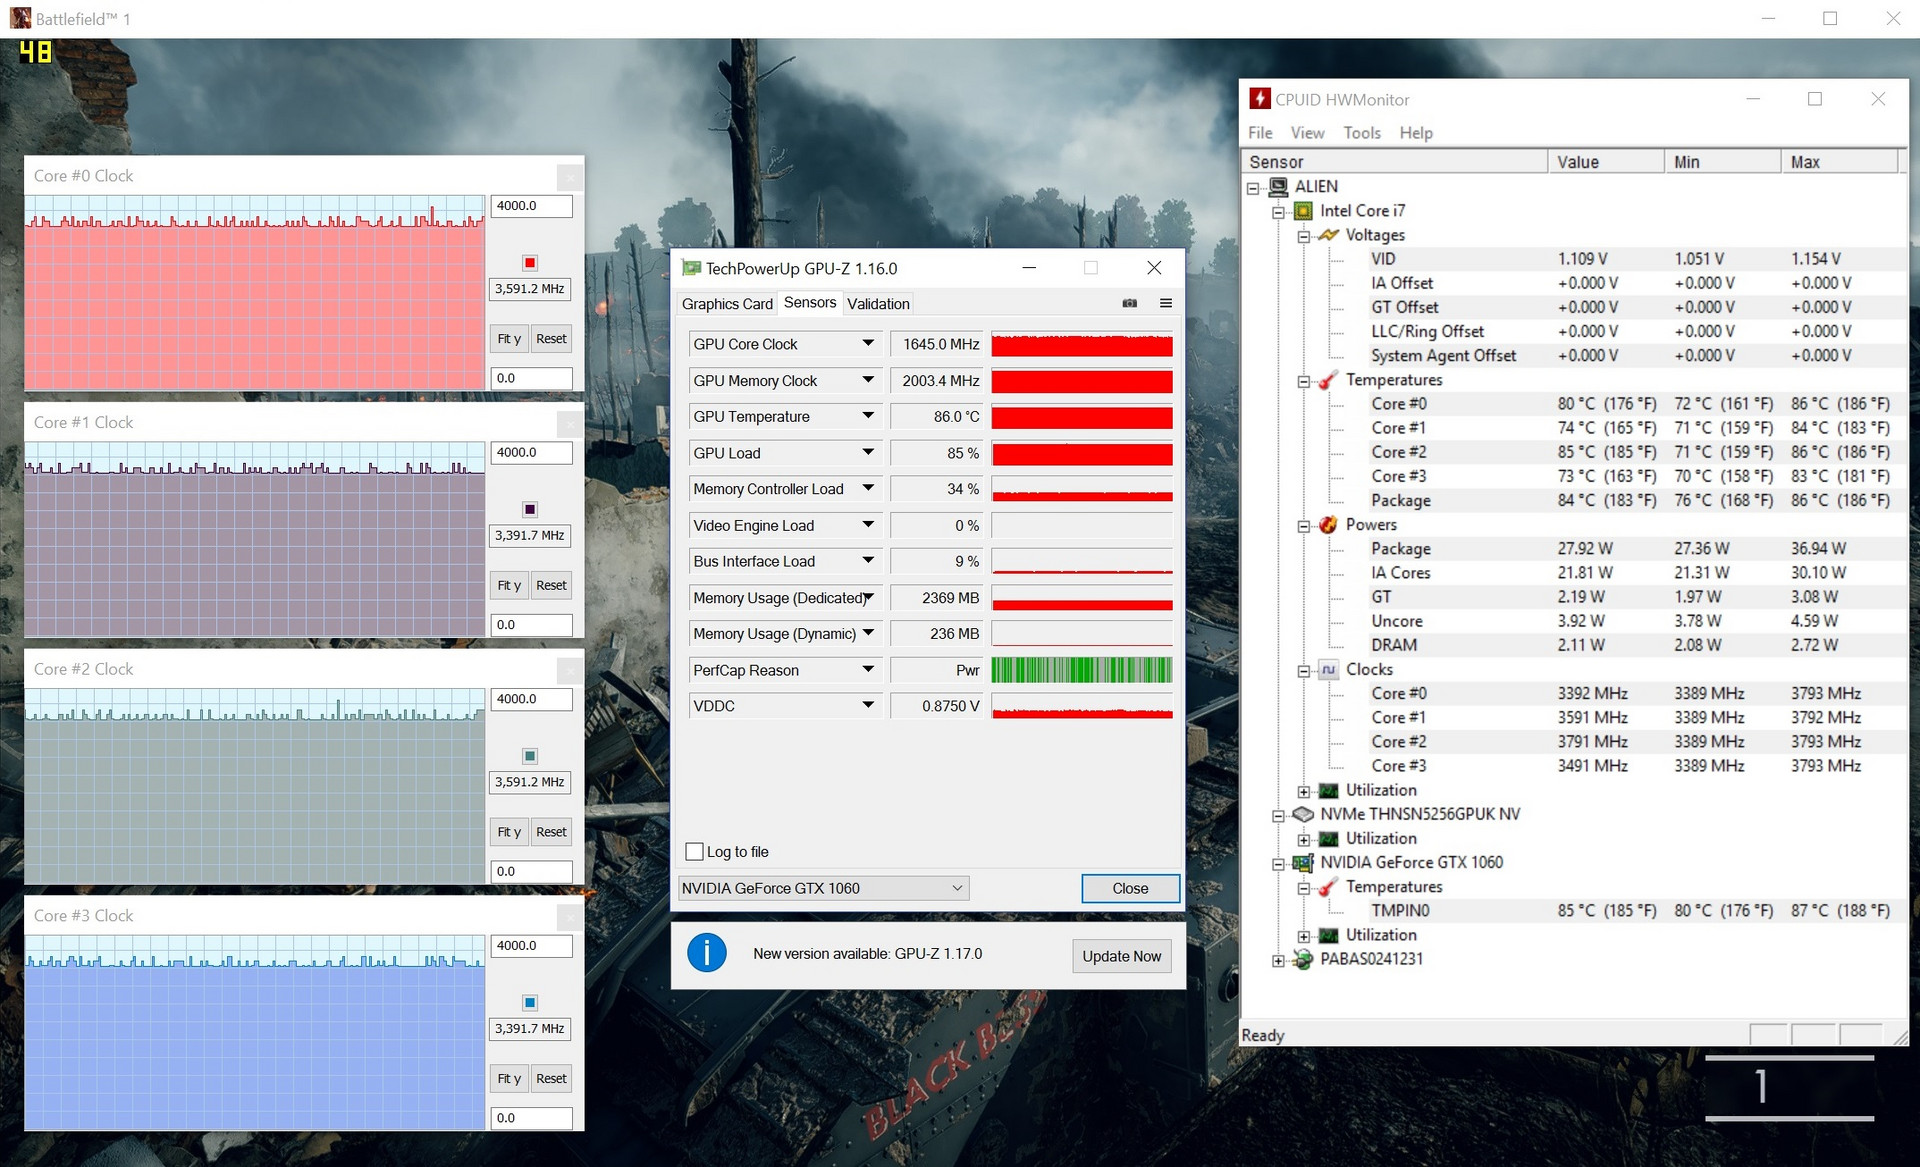Click the Temperatures thermometer icon under Intel Core i7
The width and height of the screenshot is (1920, 1167).
pyautogui.click(x=1328, y=380)
